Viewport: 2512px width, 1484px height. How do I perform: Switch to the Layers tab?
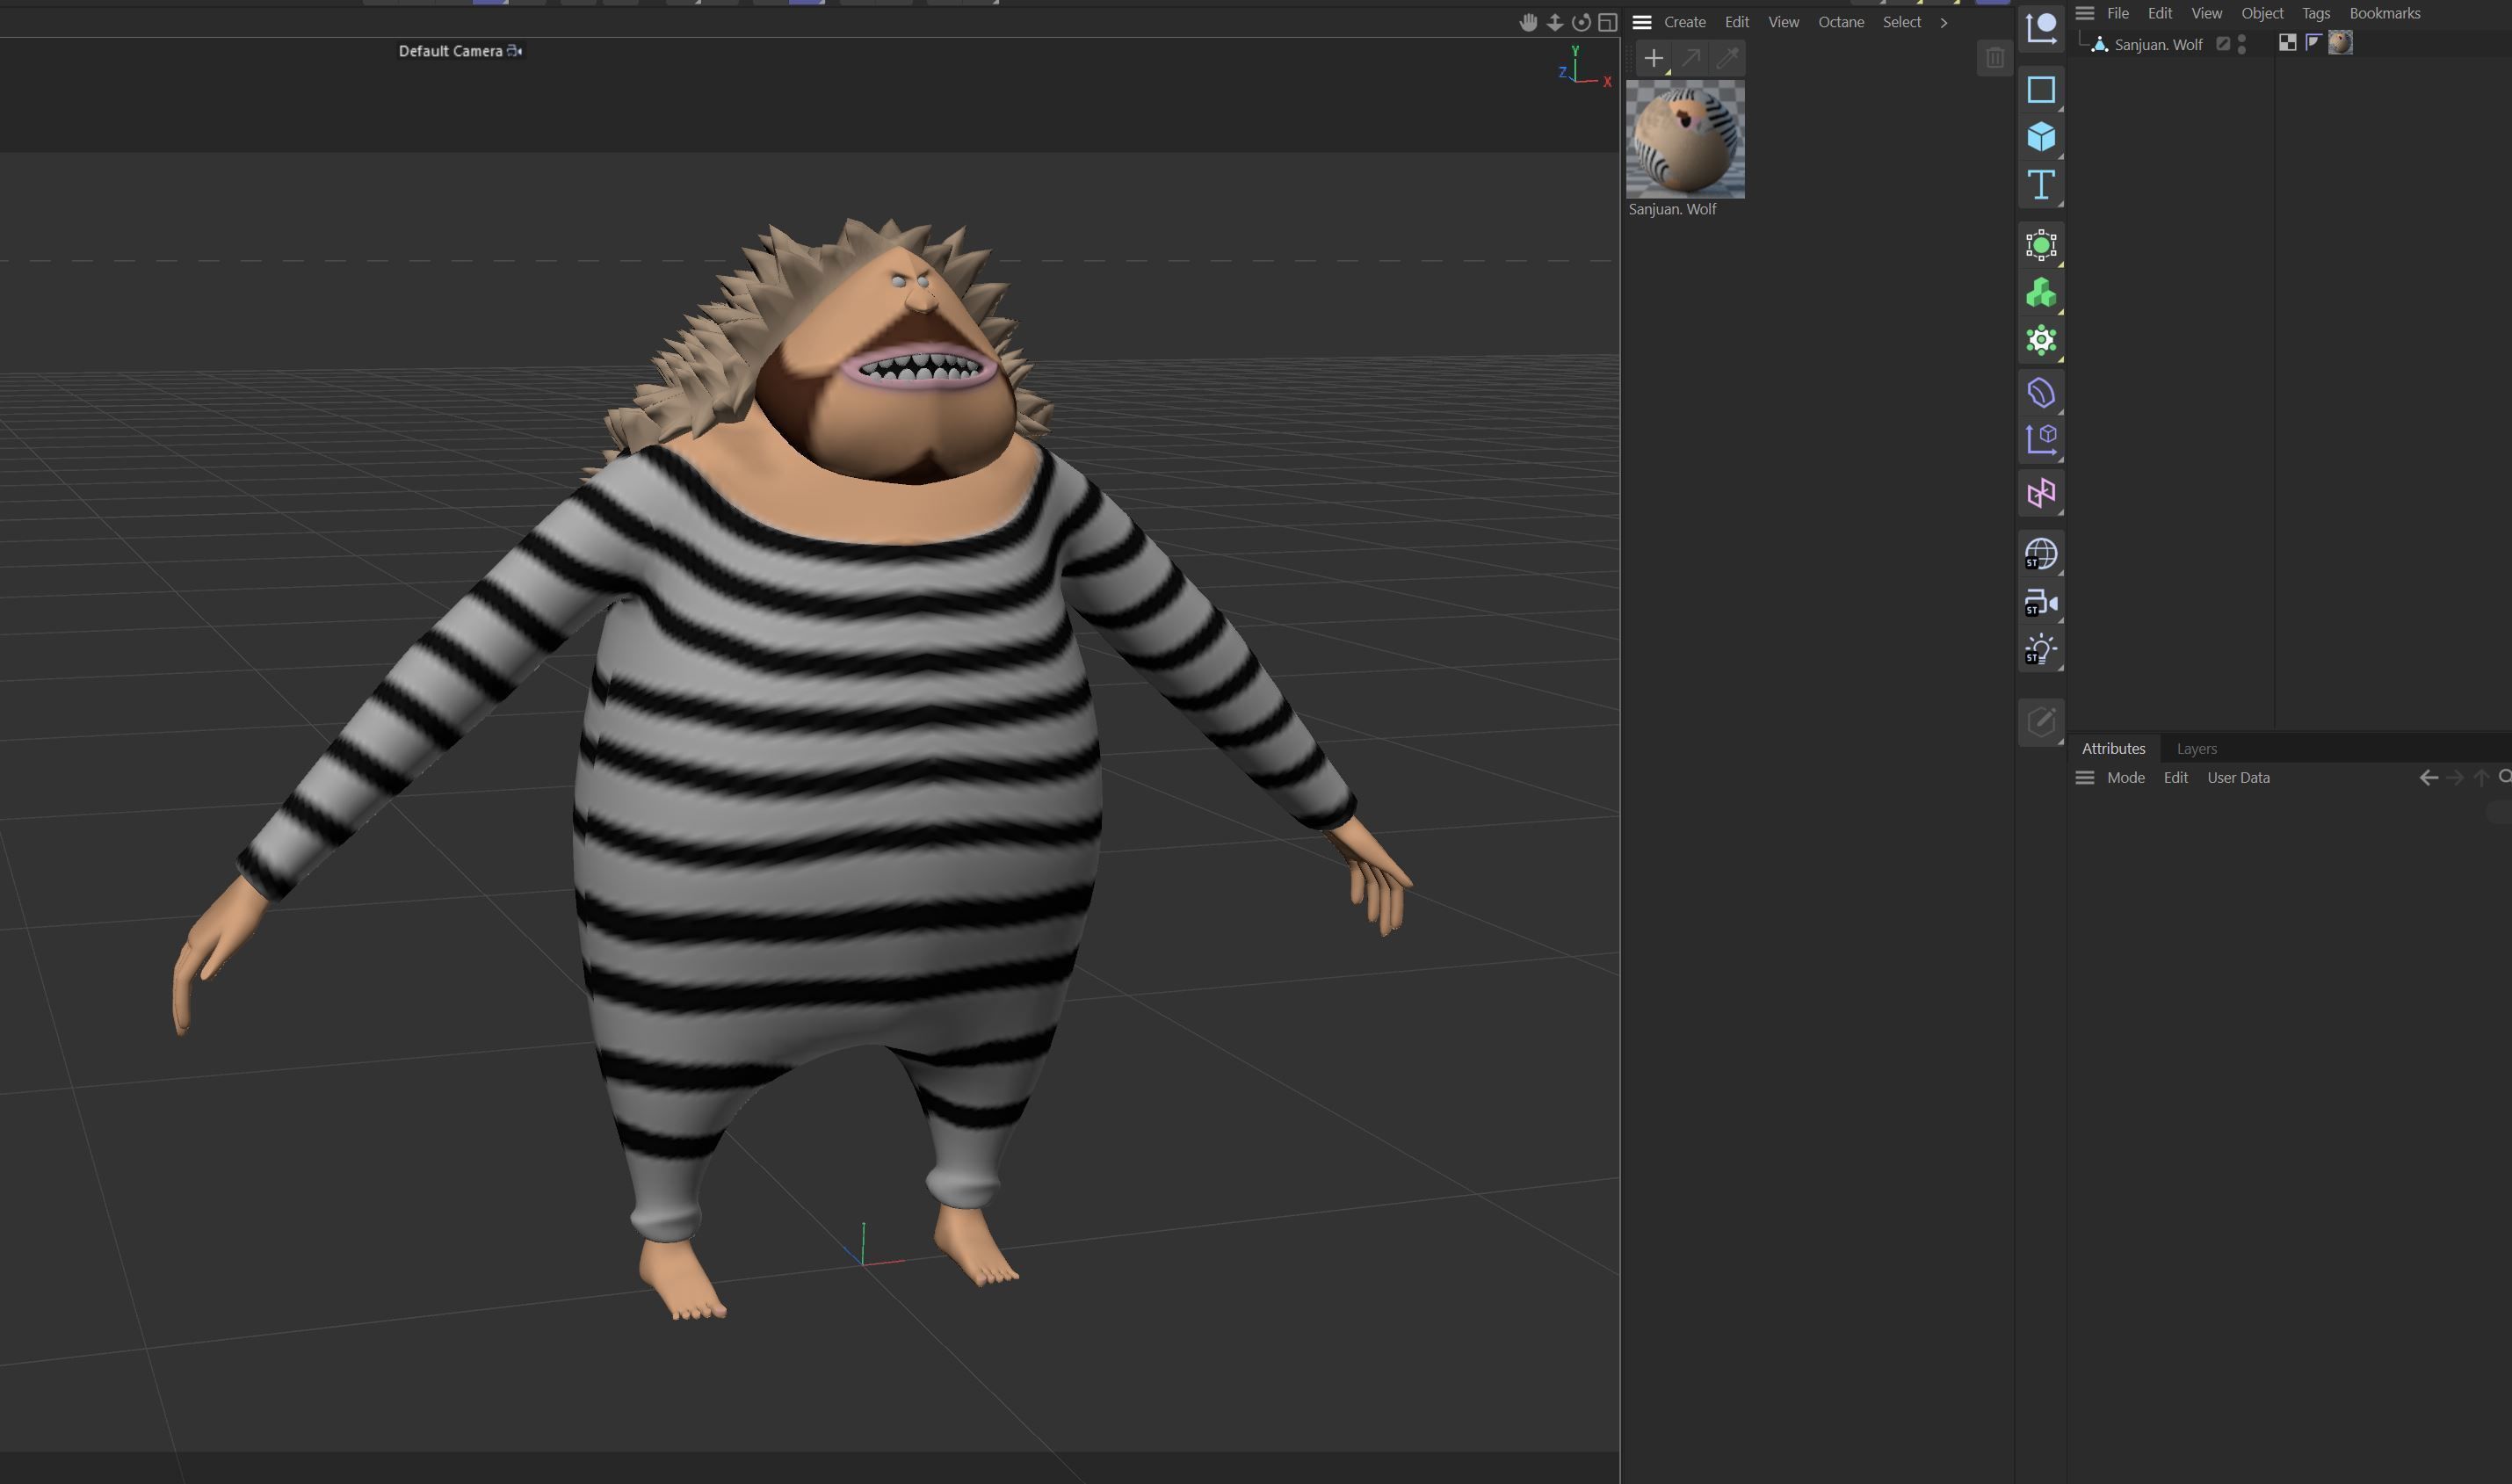point(2196,748)
